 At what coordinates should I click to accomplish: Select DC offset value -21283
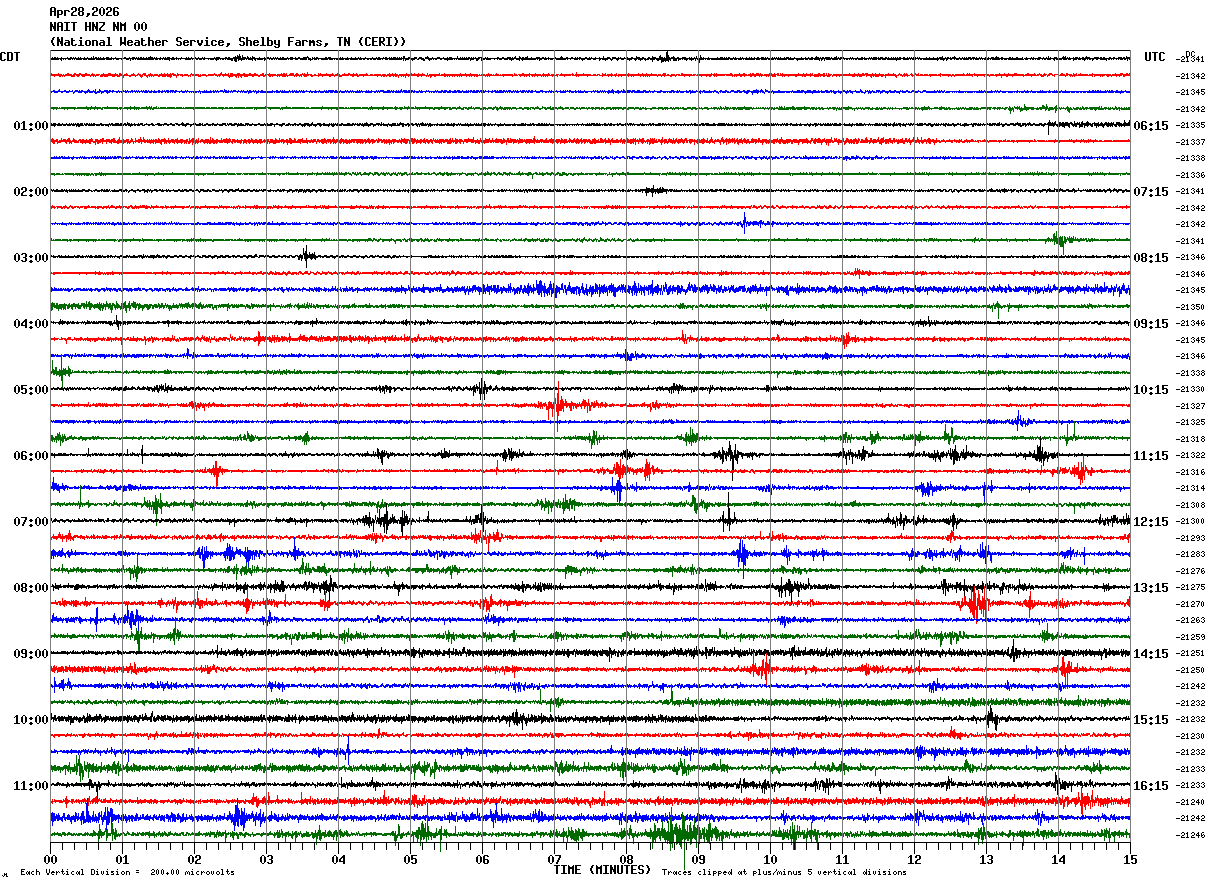(1191, 555)
